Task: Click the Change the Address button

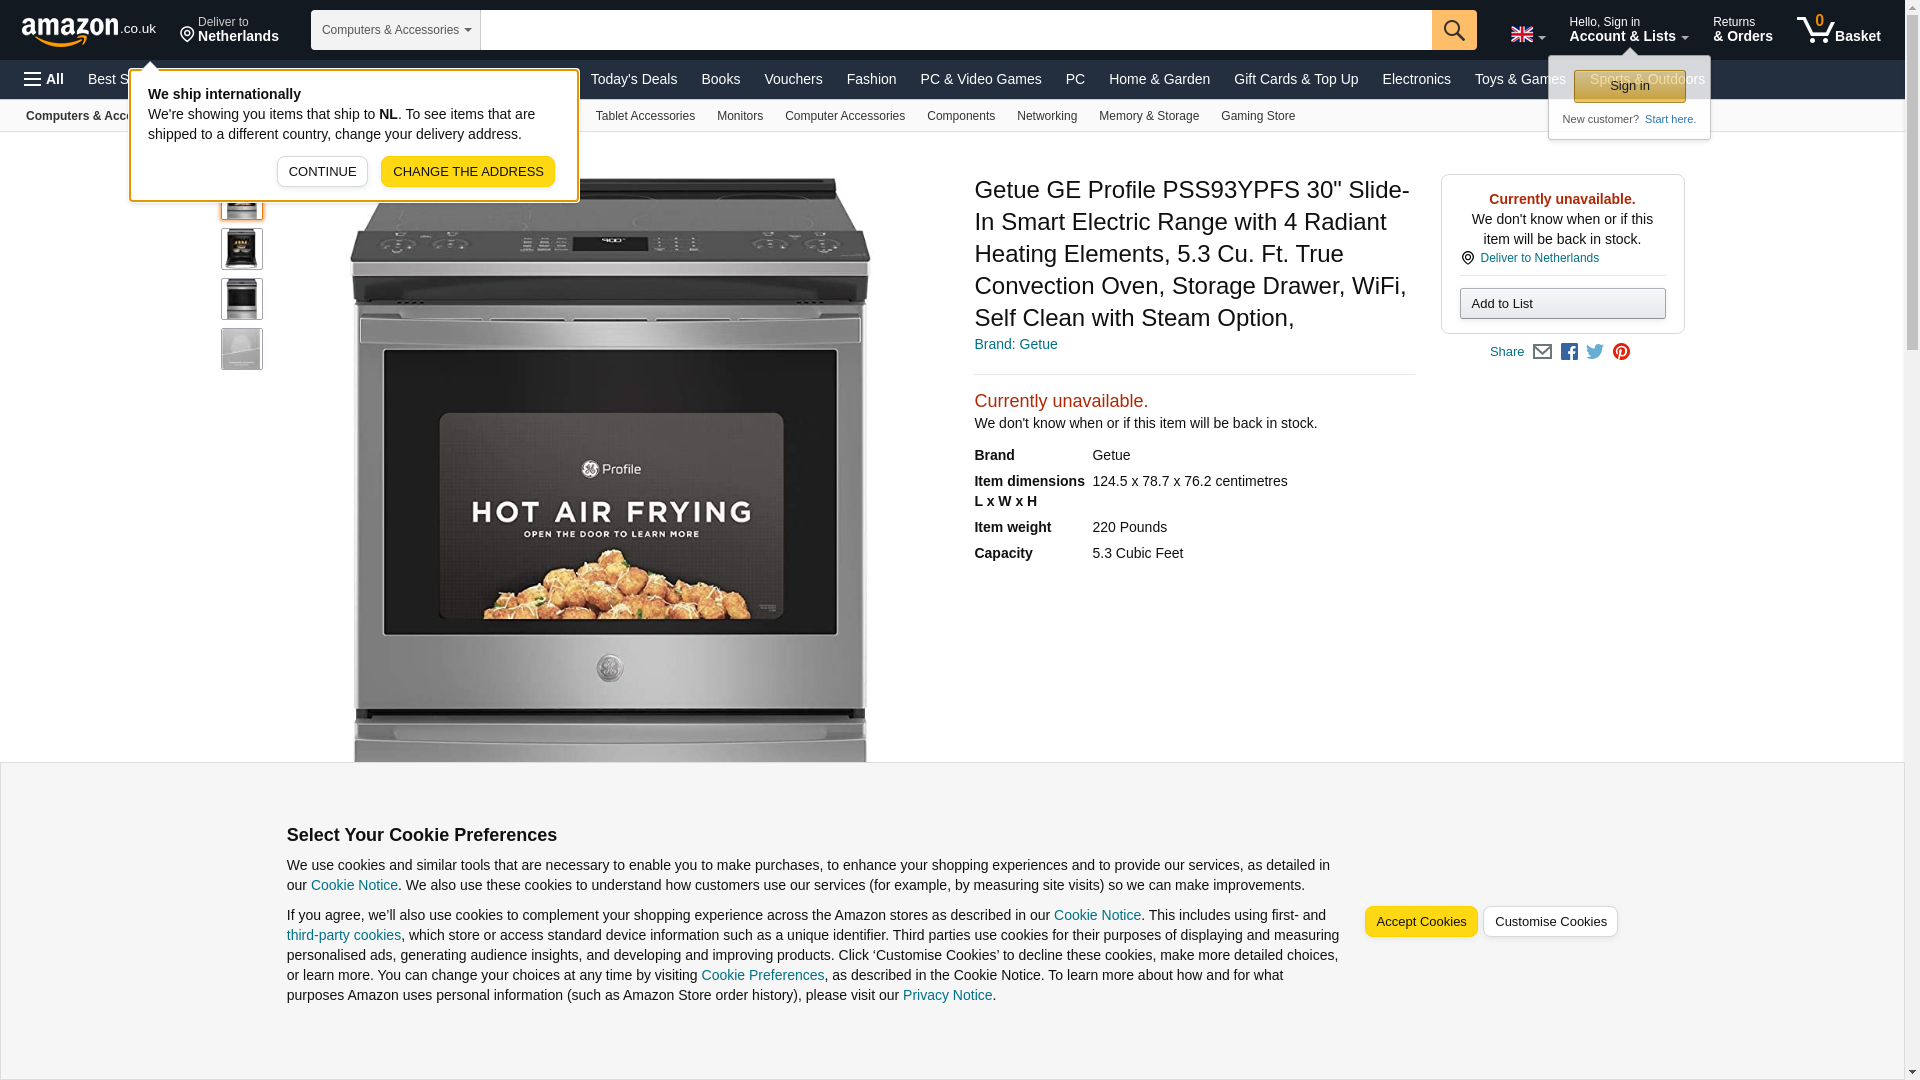Action: tap(467, 172)
